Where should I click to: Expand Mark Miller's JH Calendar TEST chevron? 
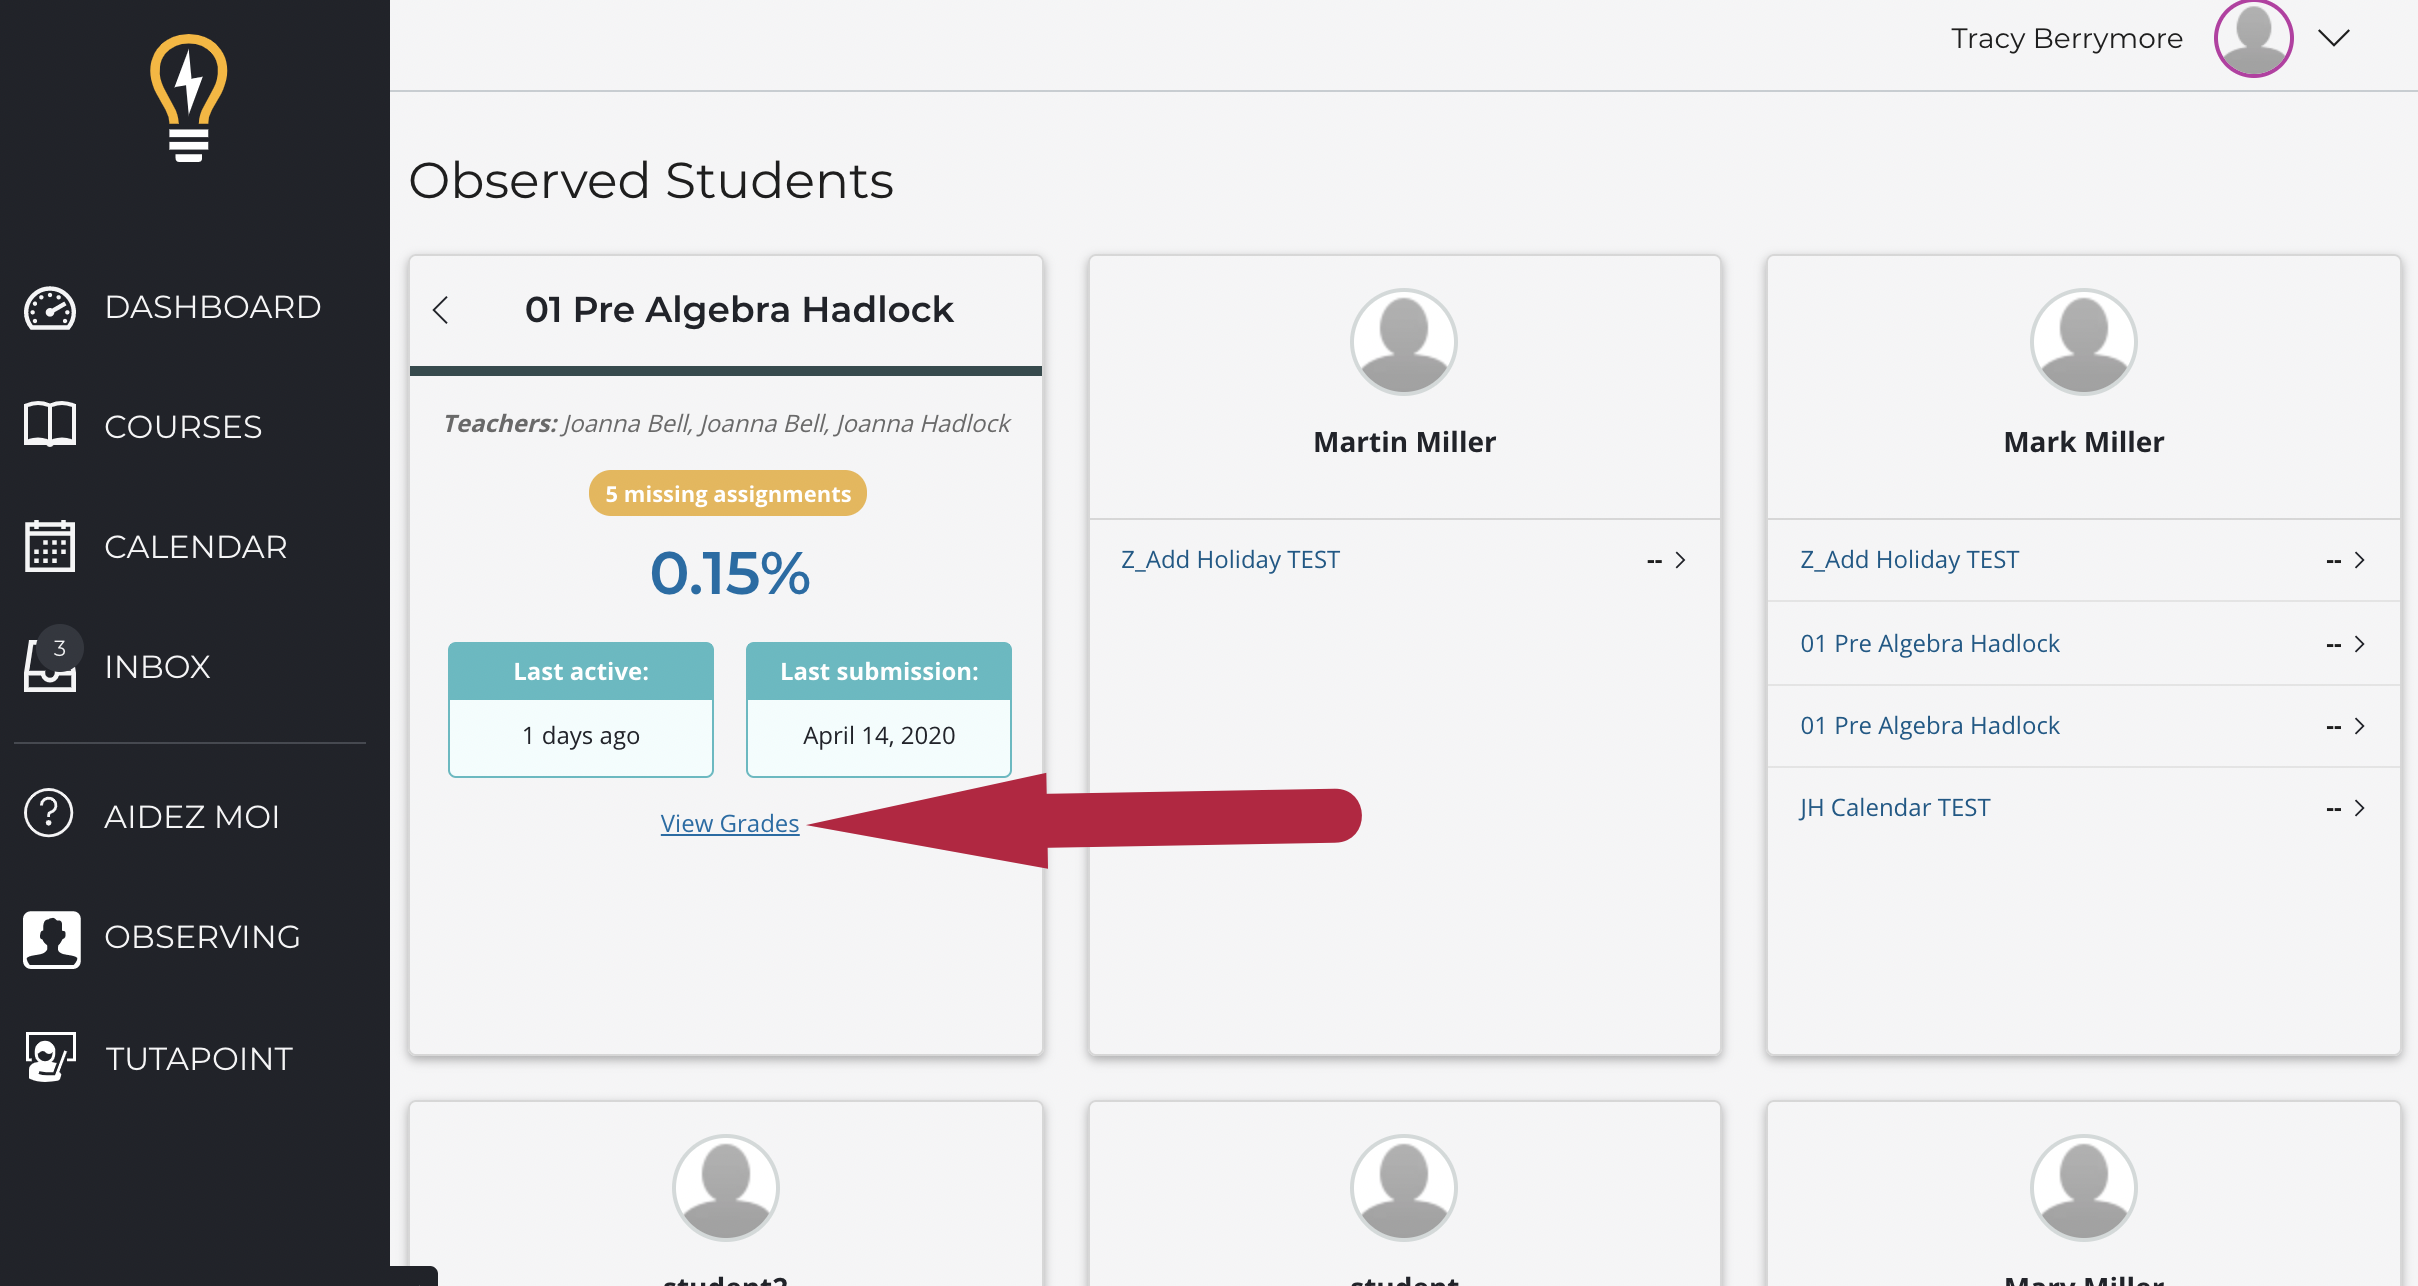click(x=2360, y=808)
